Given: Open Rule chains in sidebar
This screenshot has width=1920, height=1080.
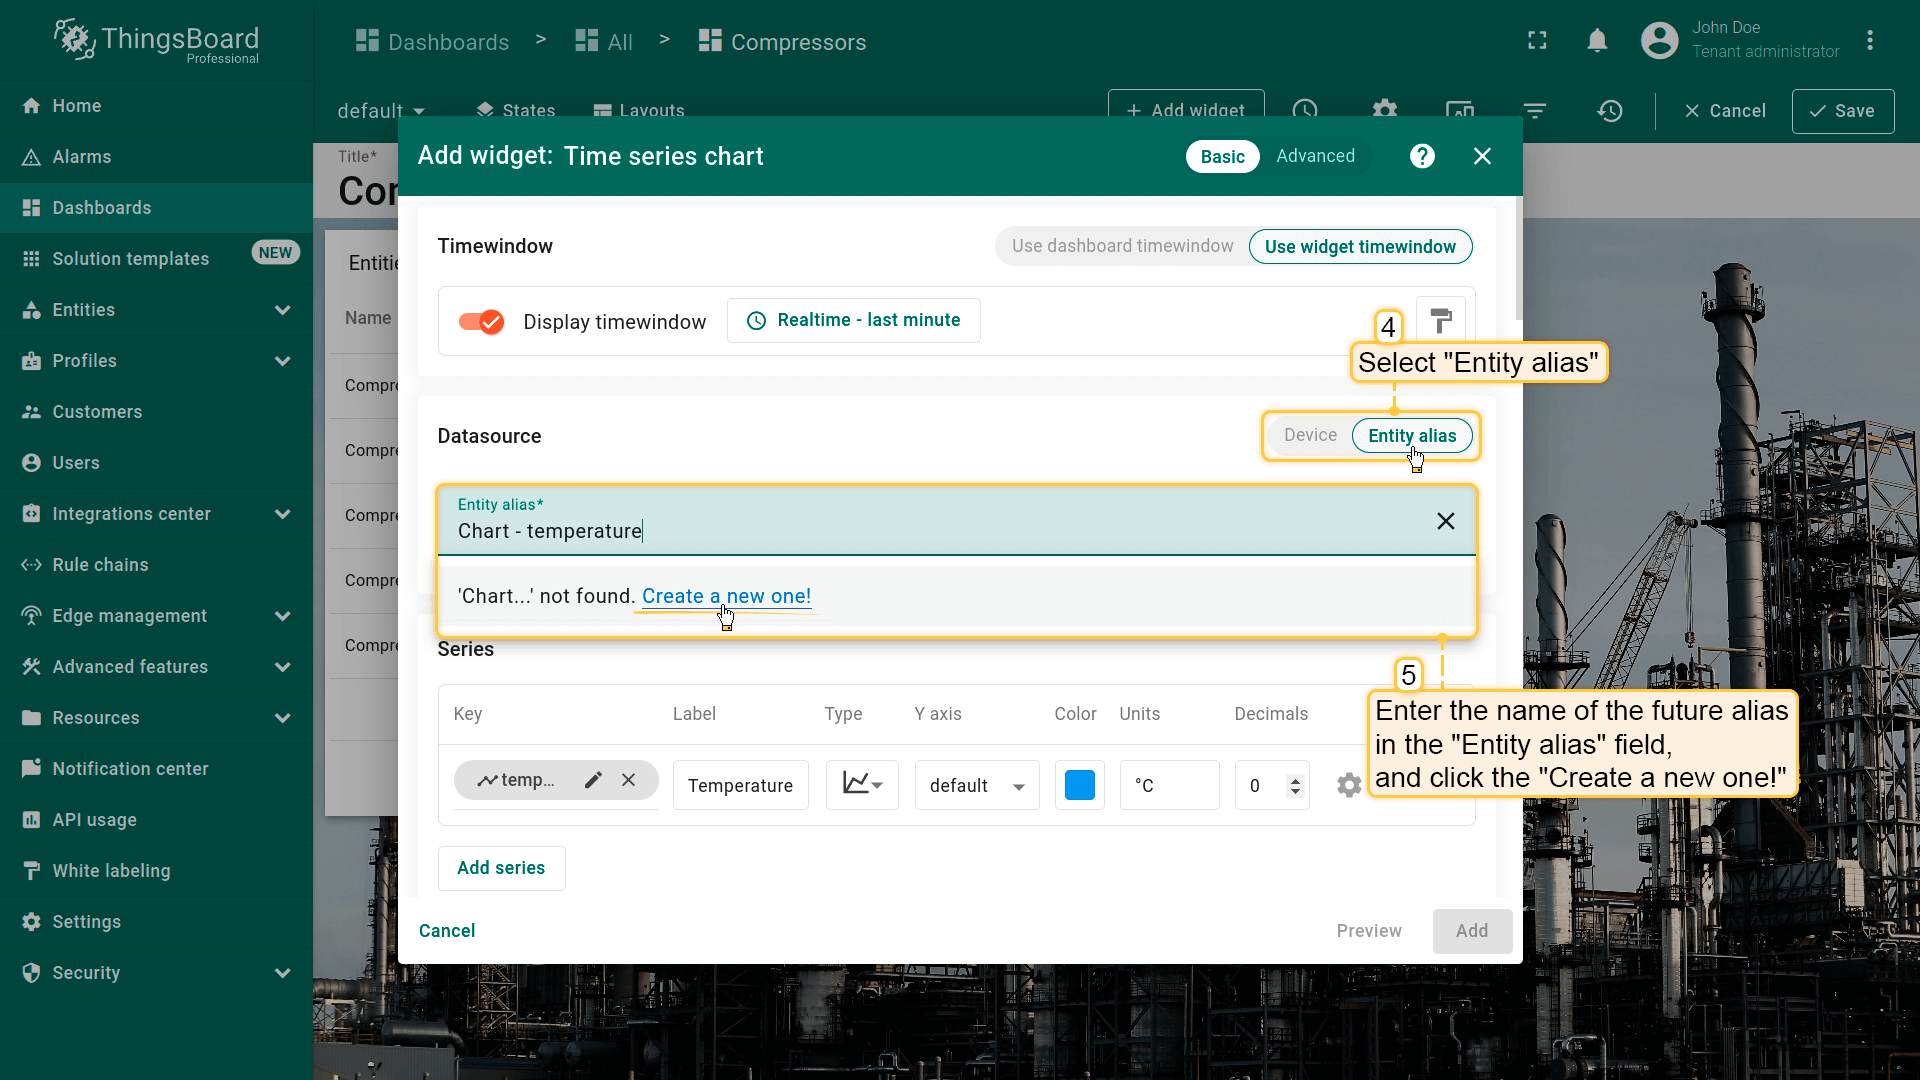Looking at the screenshot, I should click(x=100, y=565).
